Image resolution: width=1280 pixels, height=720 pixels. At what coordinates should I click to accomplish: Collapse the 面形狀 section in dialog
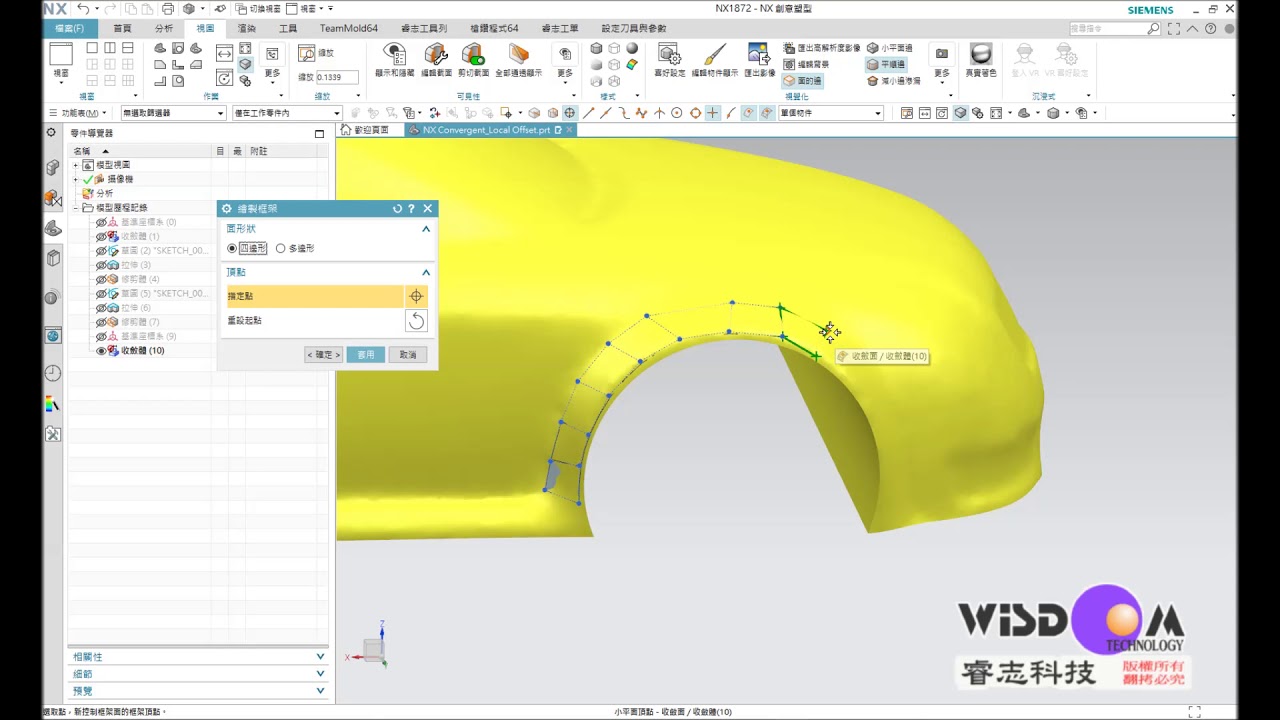[426, 229]
